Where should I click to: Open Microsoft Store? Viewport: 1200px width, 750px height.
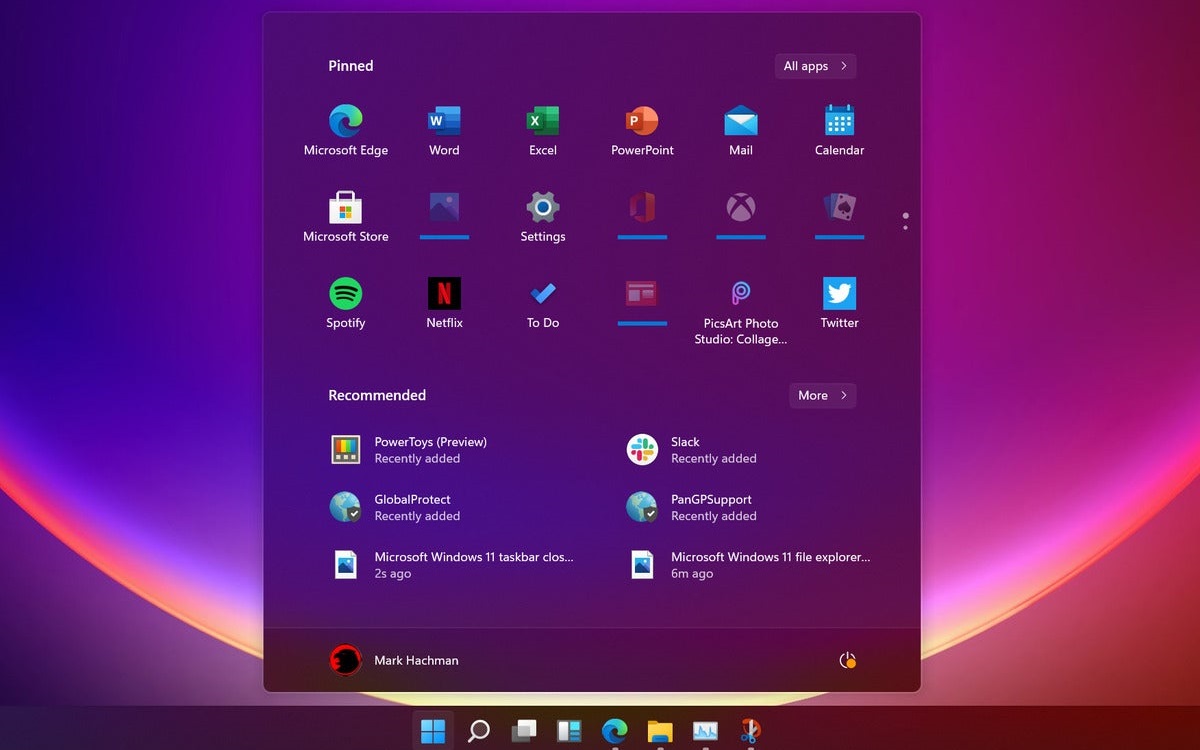[346, 218]
